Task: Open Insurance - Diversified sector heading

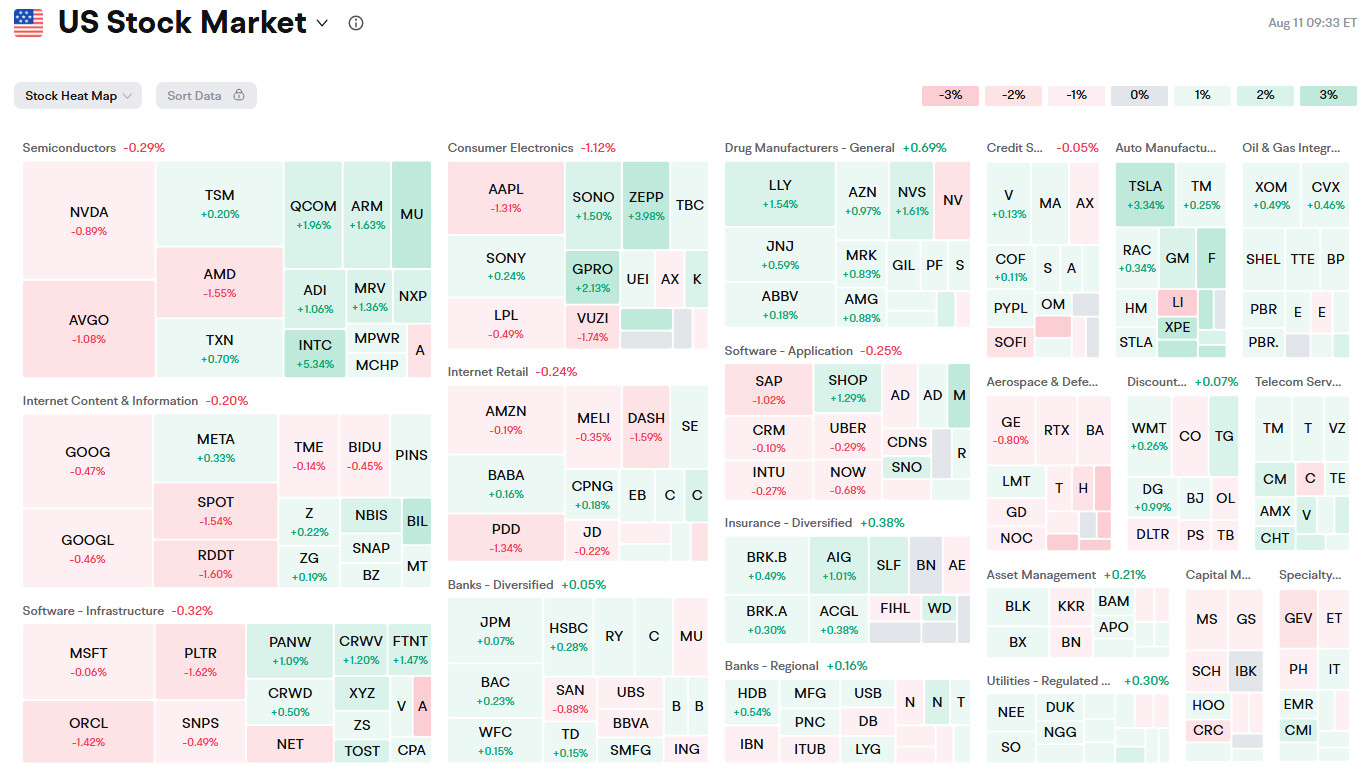Action: pos(789,523)
